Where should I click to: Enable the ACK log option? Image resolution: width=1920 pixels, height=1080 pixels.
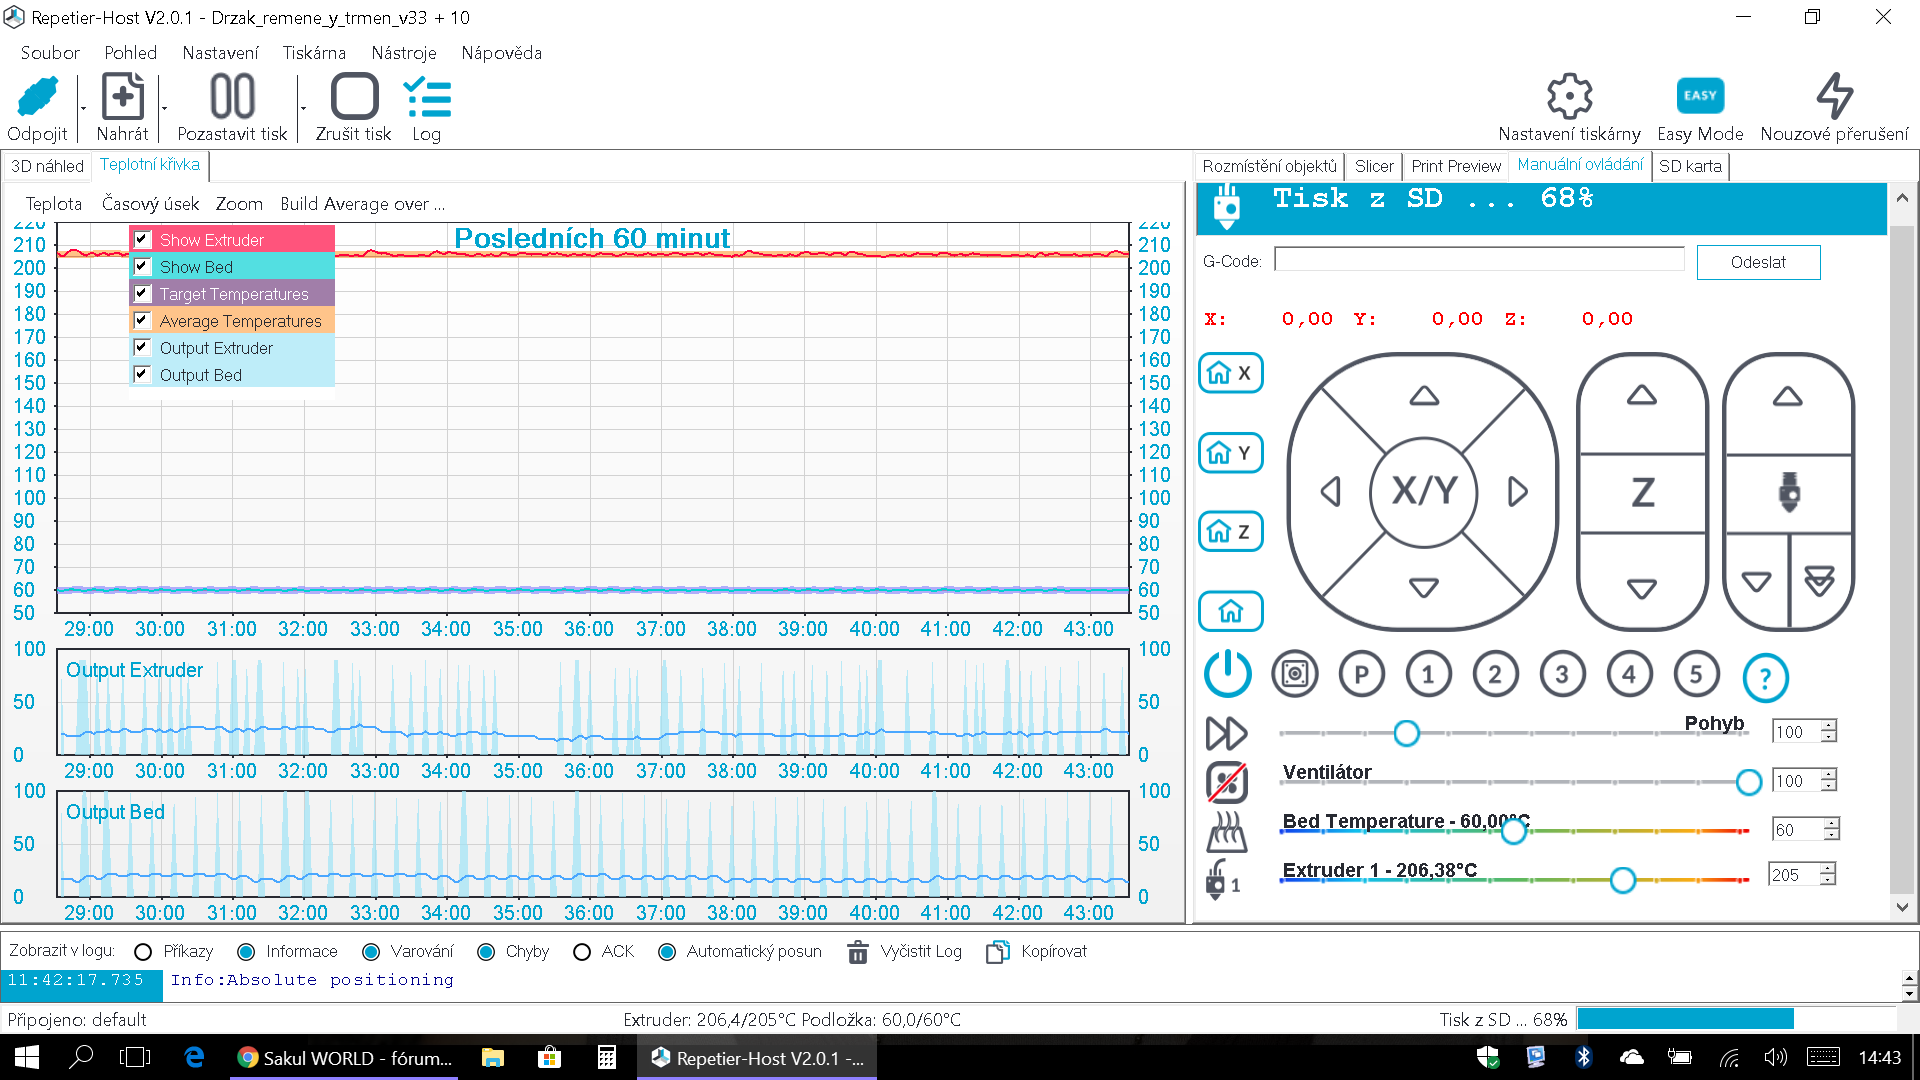click(582, 952)
